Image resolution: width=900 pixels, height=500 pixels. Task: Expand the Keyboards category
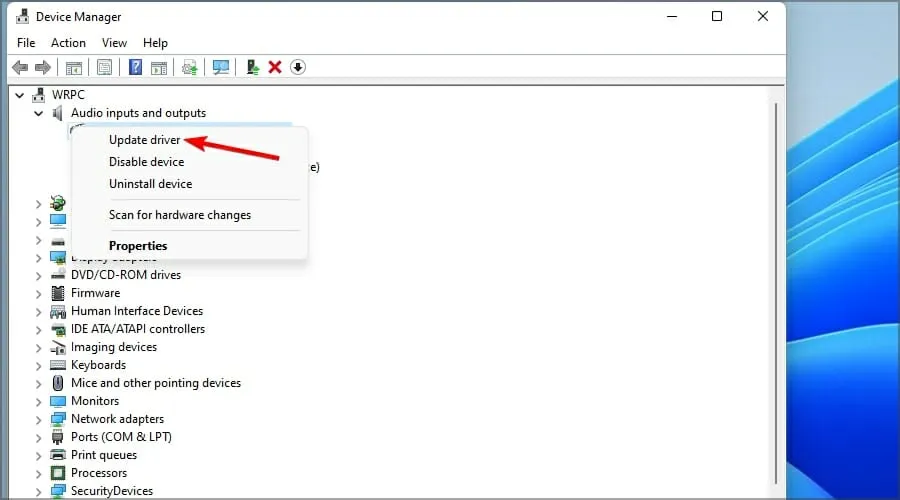coord(39,365)
